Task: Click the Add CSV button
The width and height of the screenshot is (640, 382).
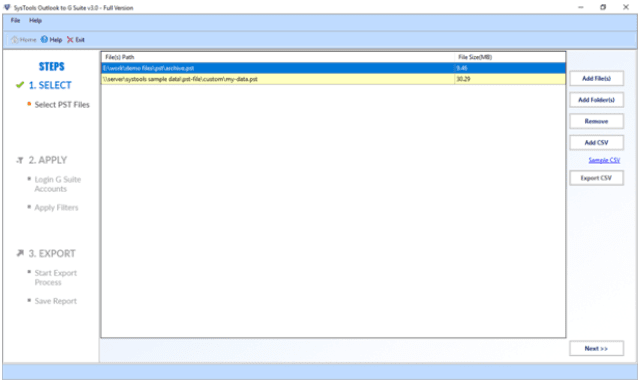Action: (596, 142)
